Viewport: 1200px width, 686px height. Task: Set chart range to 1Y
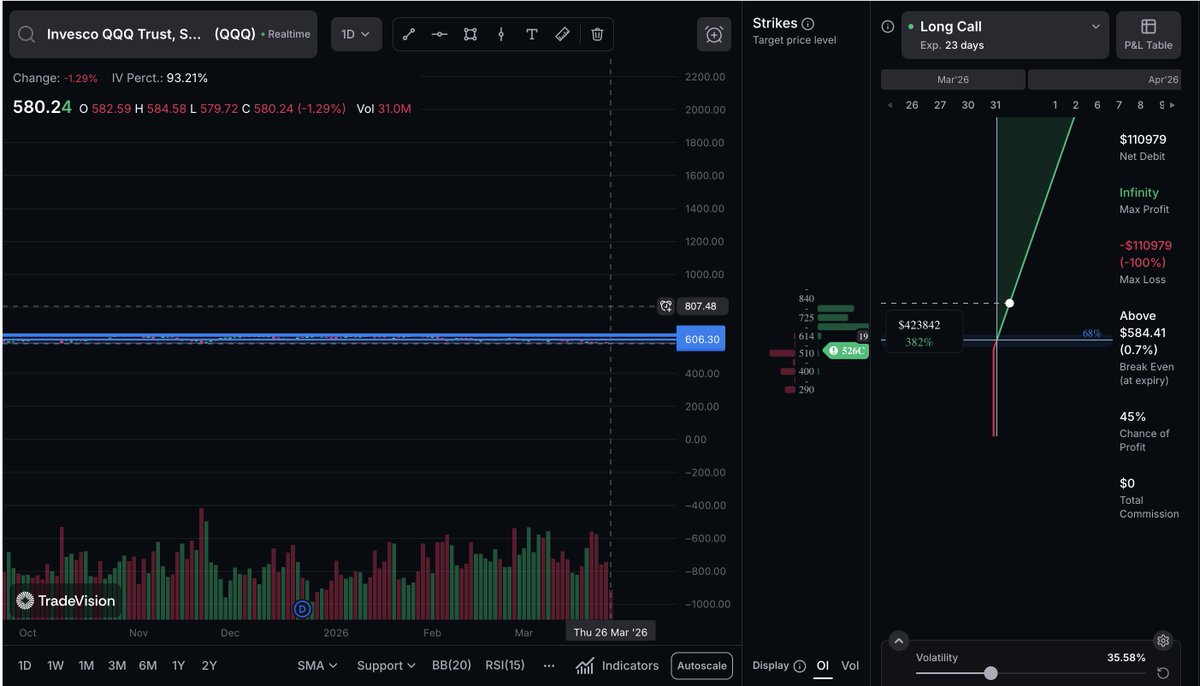pyautogui.click(x=178, y=665)
